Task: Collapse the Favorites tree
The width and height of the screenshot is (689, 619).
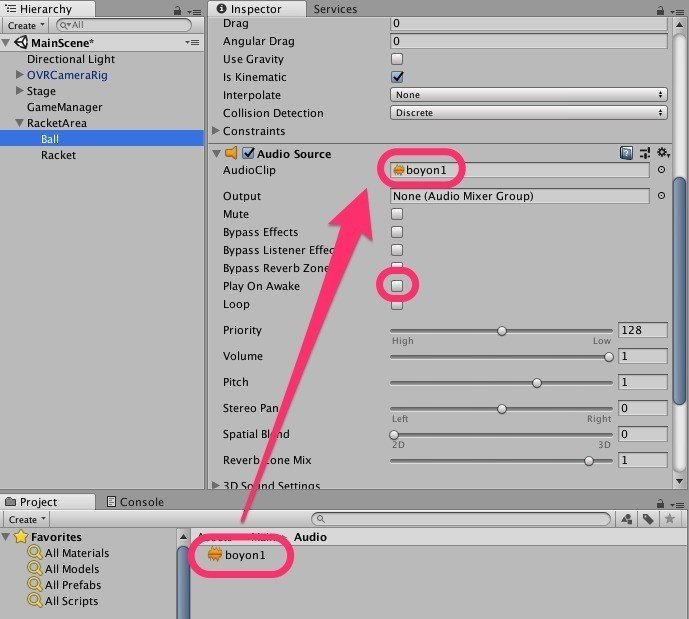Action: click(x=6, y=536)
